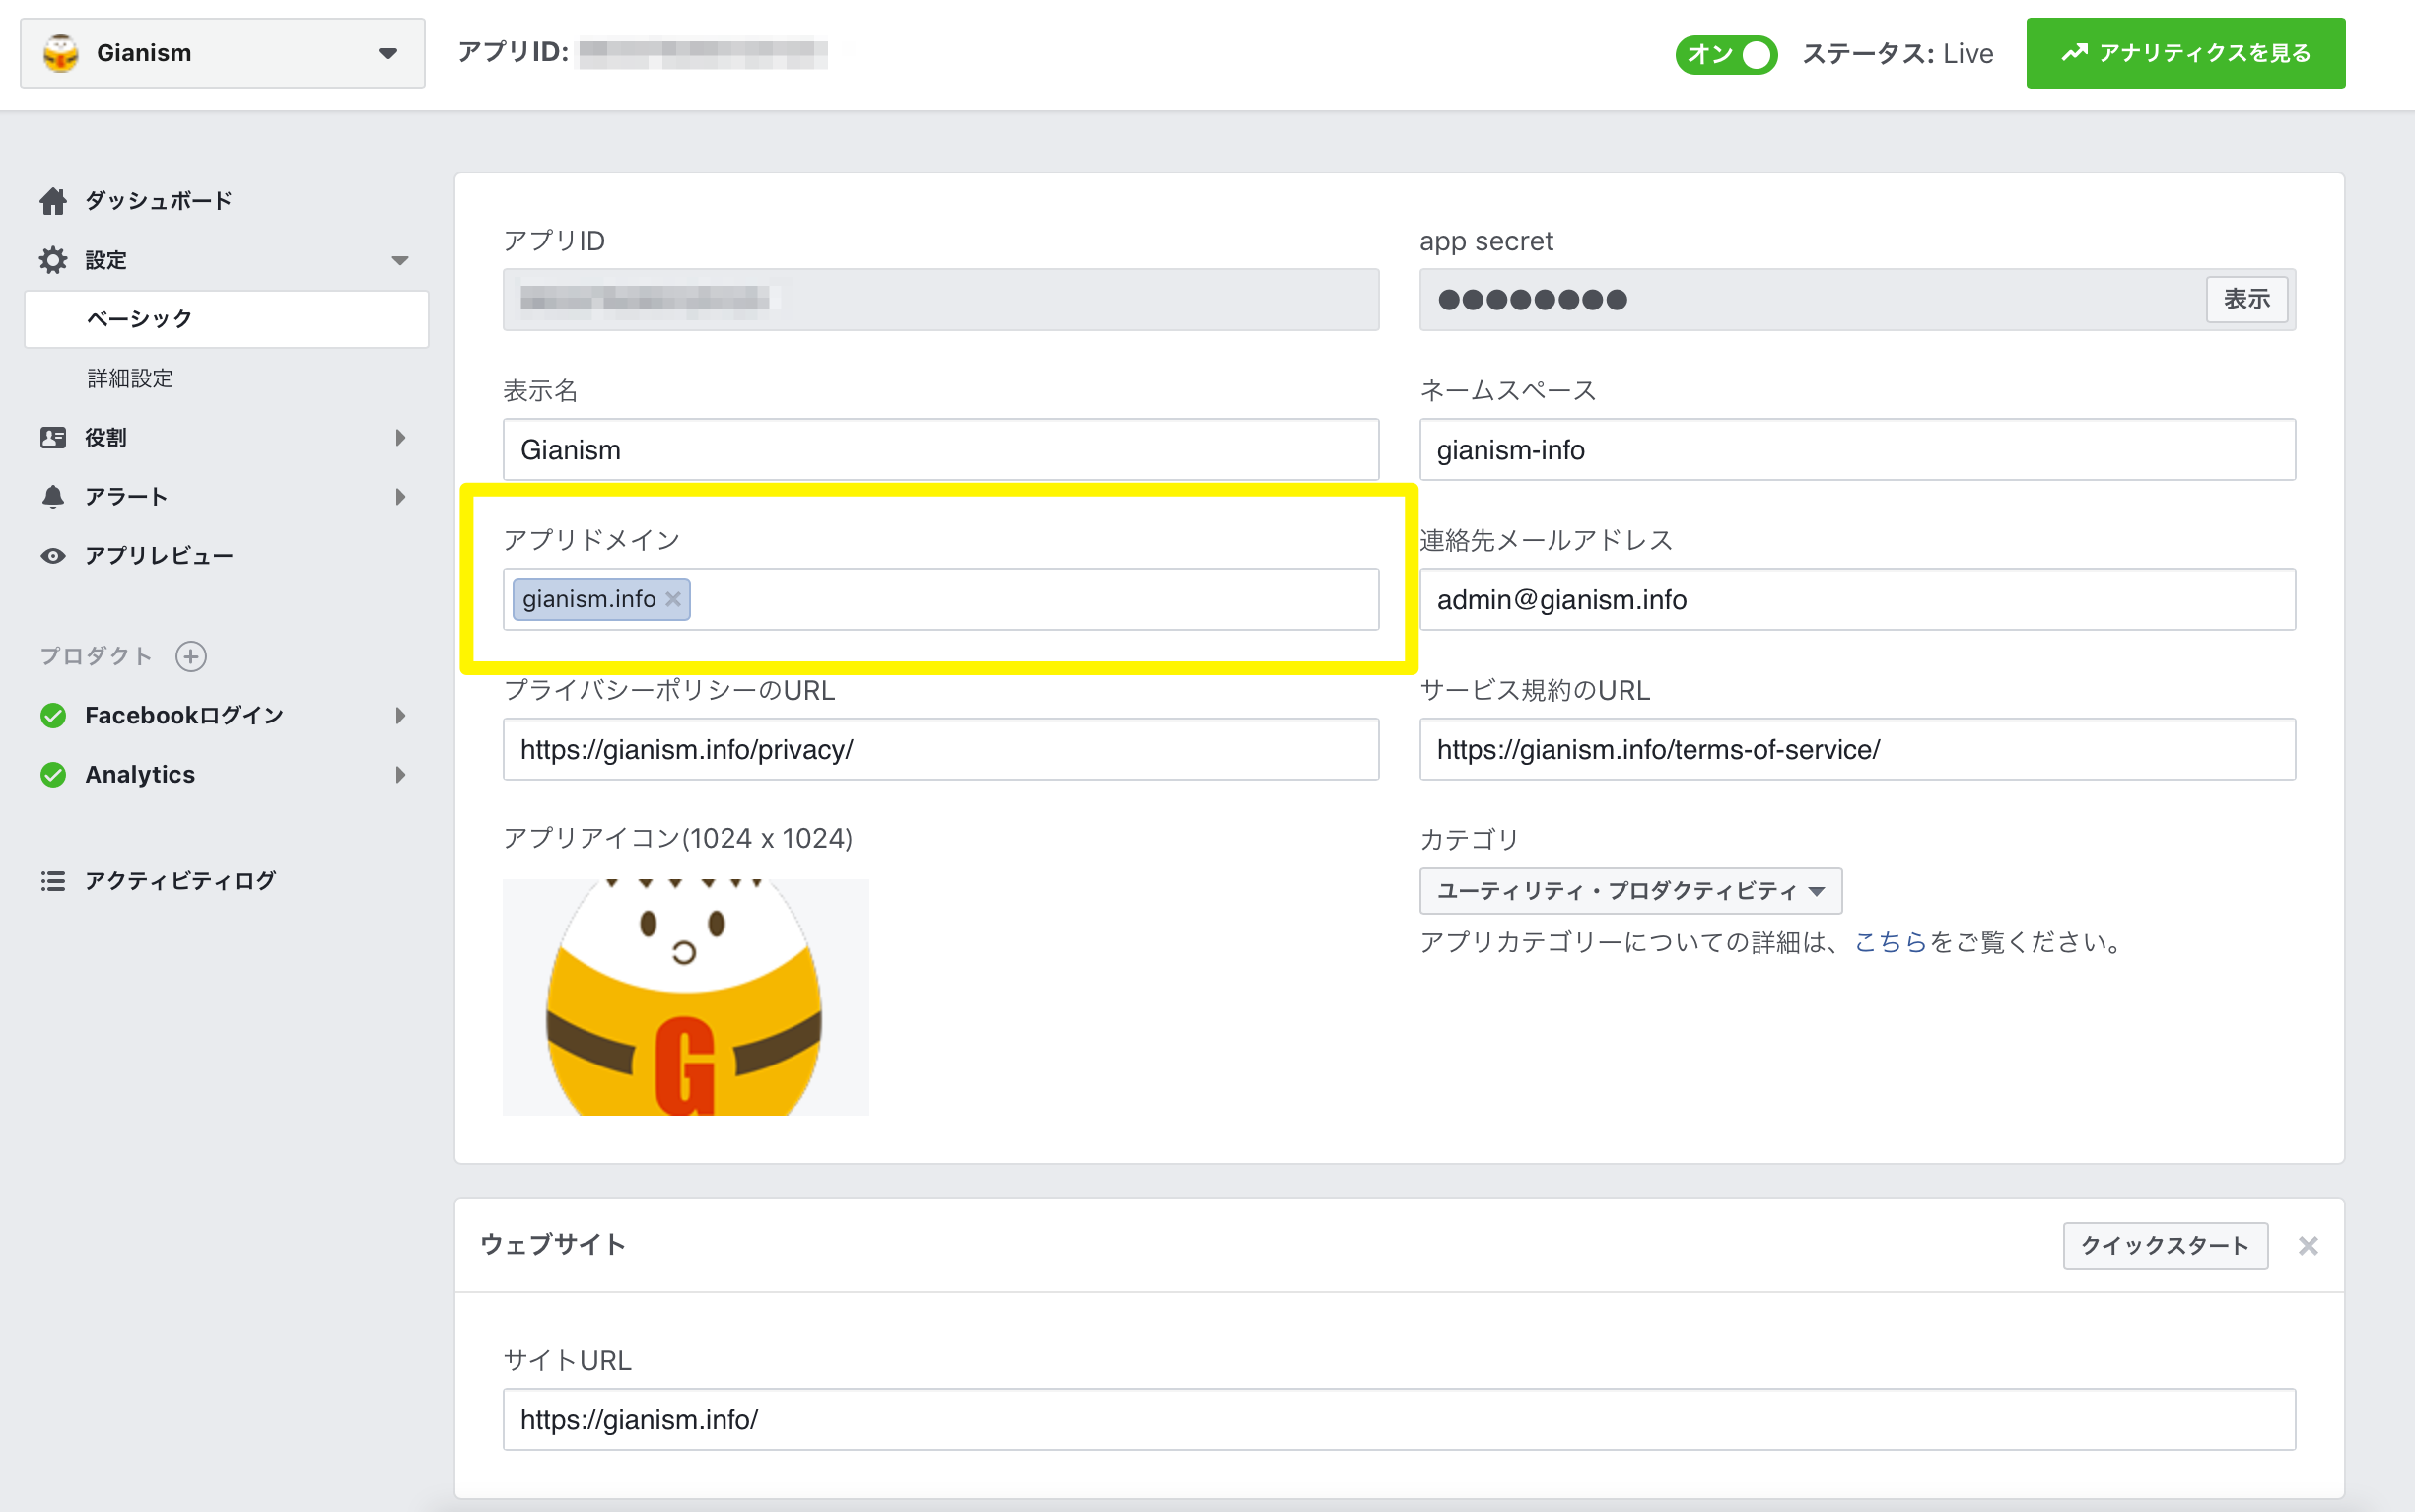Click the クイックスタート button
Screen dimensions: 2415x1512
(2165, 1245)
